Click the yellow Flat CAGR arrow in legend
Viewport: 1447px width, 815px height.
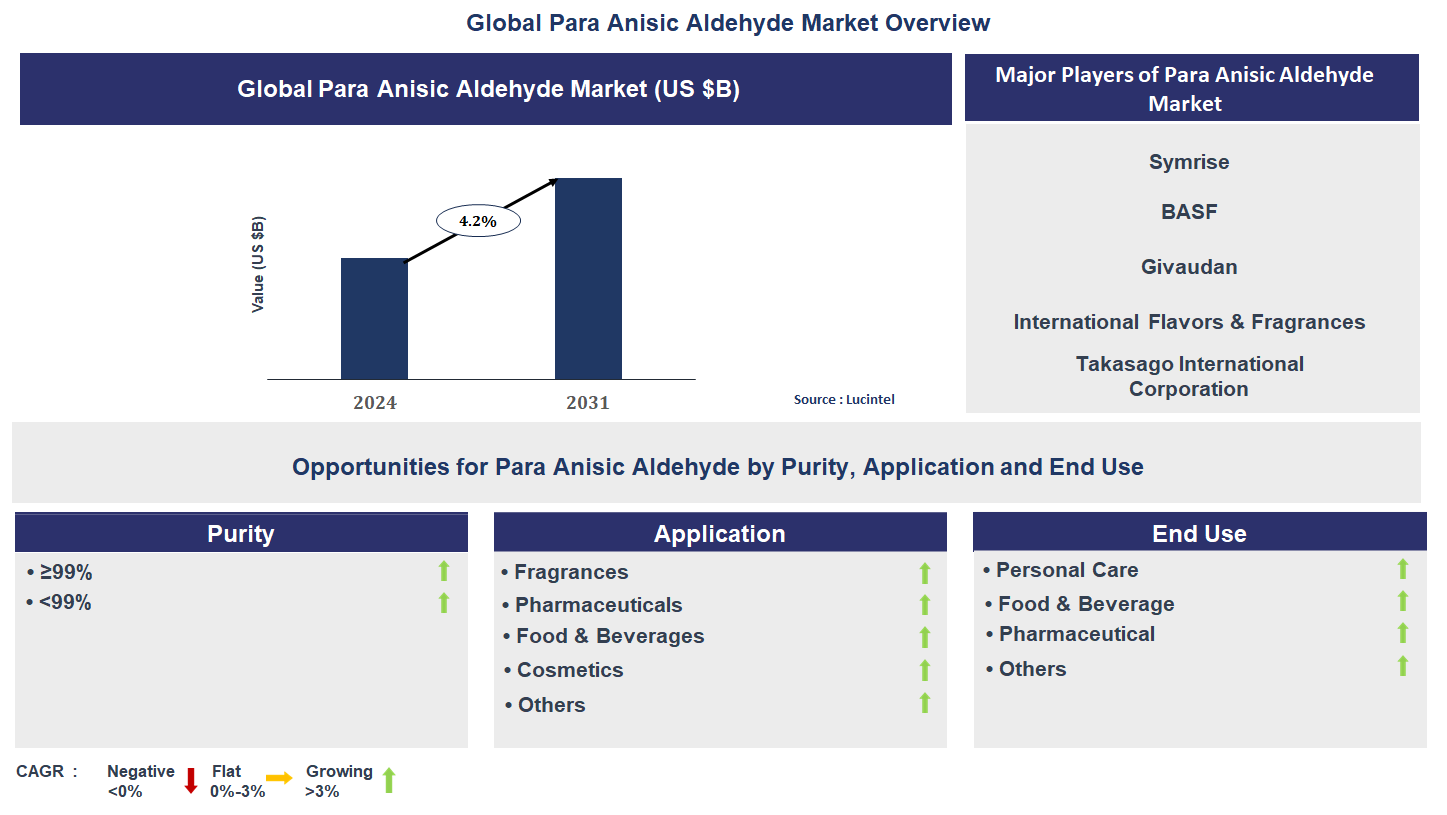click(x=283, y=778)
